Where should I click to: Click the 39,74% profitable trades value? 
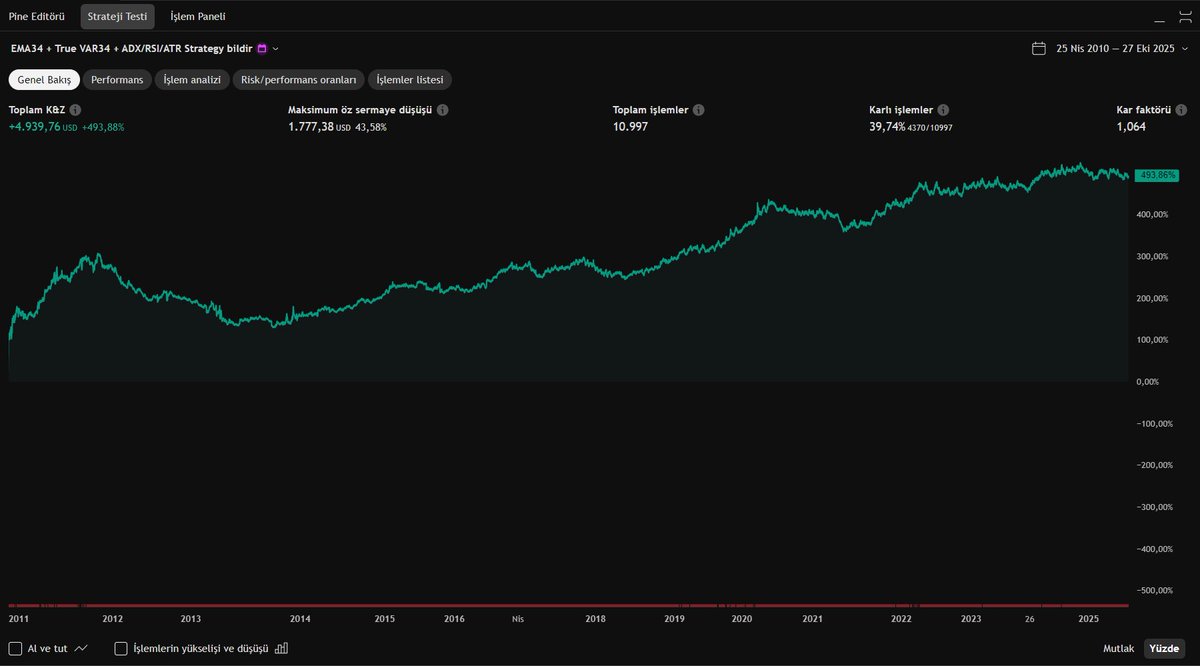click(887, 127)
